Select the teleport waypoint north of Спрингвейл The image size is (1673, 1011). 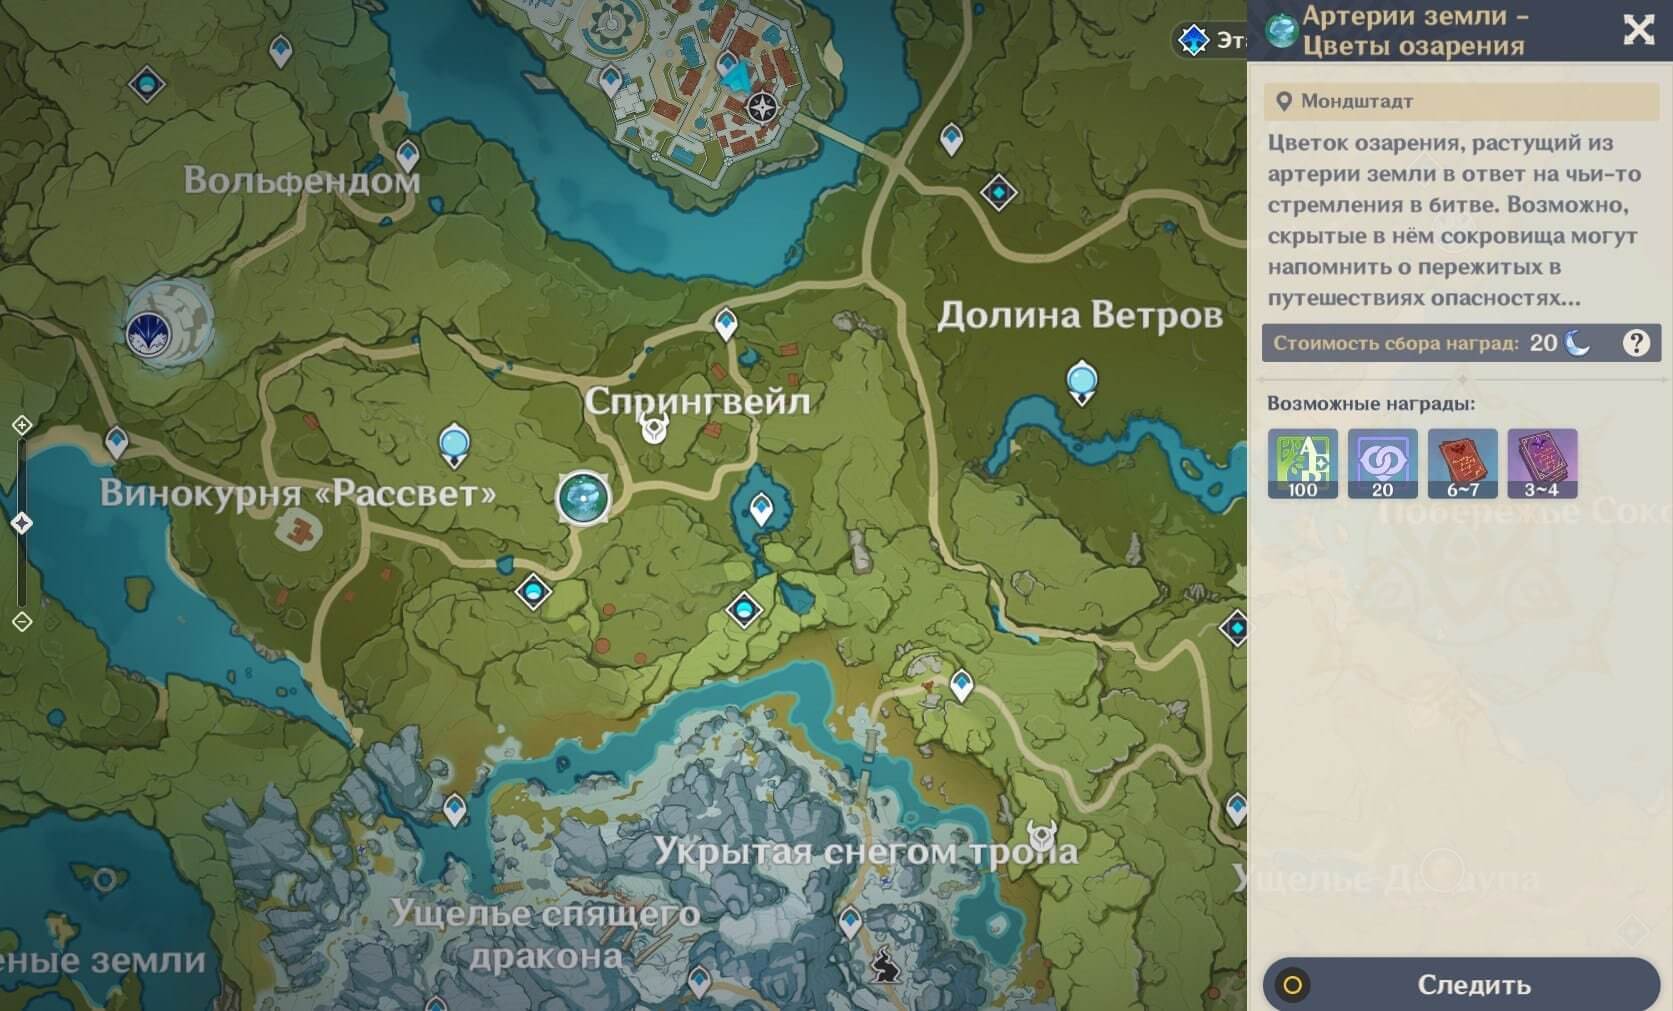tap(726, 323)
